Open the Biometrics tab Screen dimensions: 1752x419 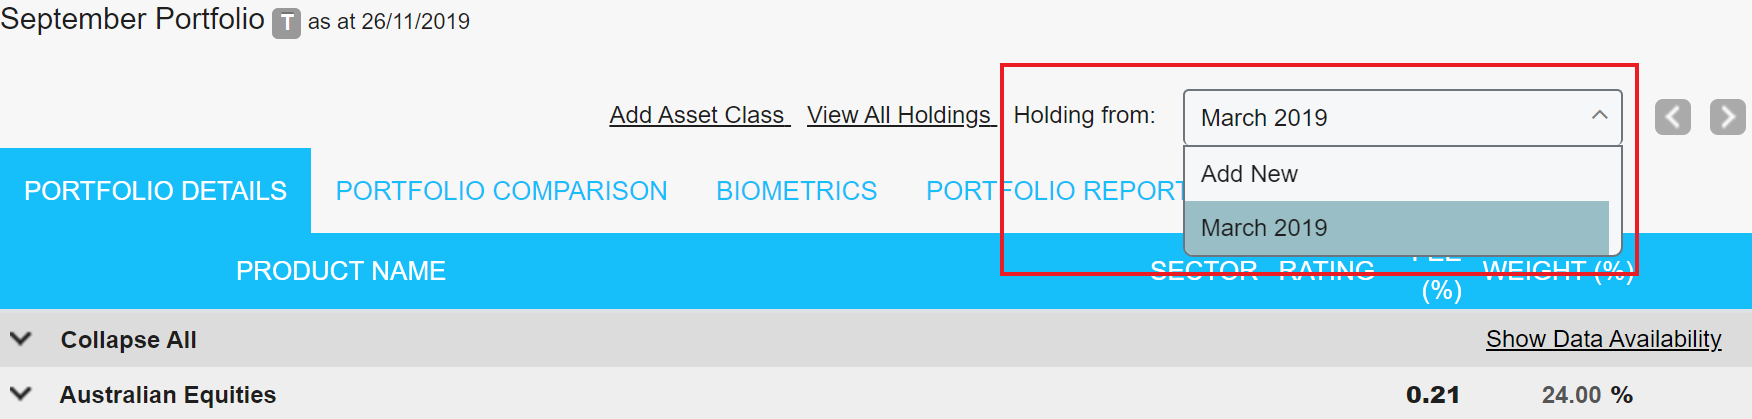(x=796, y=191)
